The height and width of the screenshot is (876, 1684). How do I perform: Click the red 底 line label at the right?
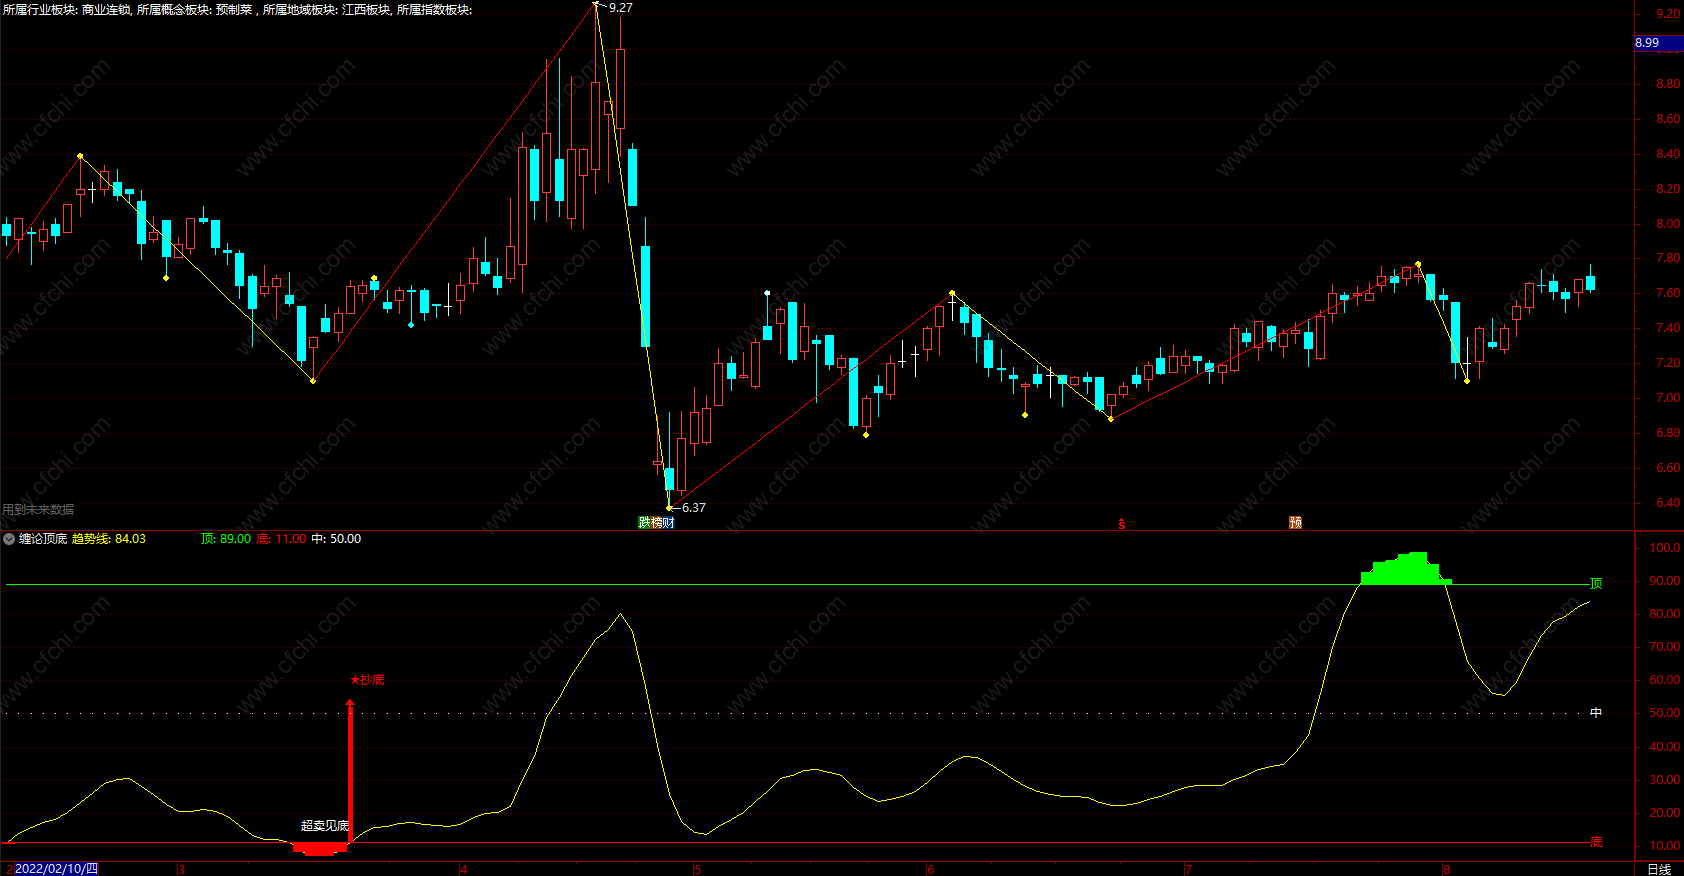(x=1596, y=842)
